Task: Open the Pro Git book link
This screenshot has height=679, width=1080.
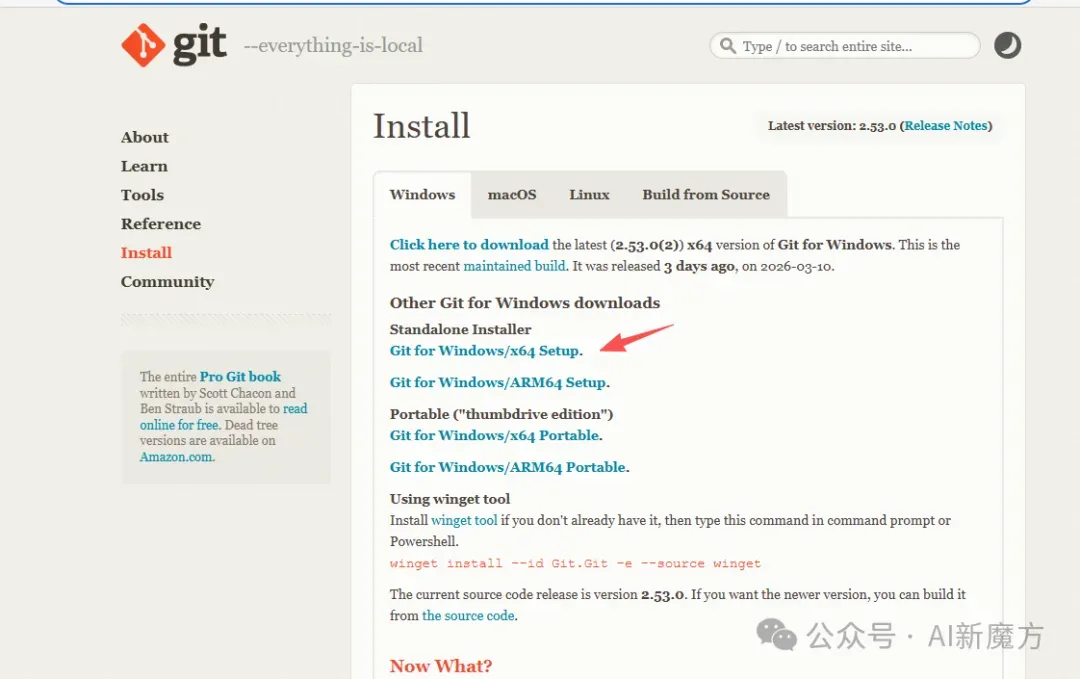Action: click(x=240, y=377)
